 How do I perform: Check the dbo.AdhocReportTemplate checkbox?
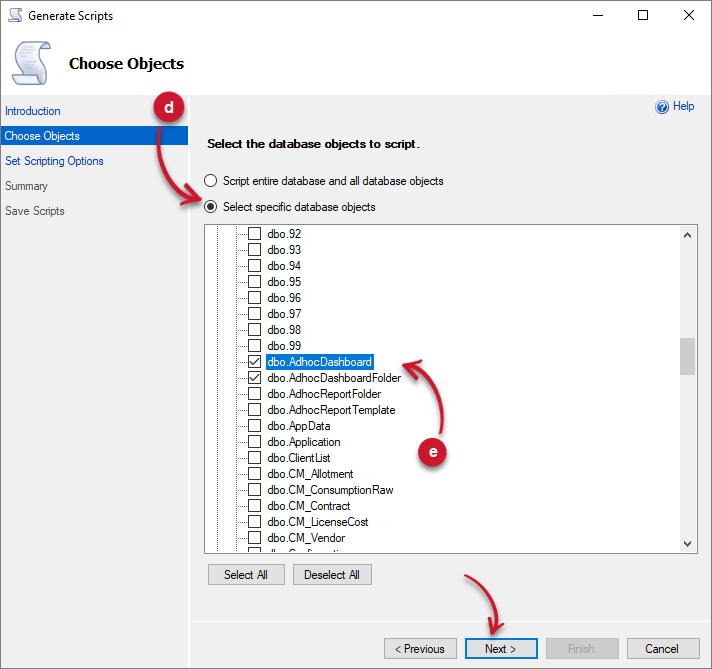[x=254, y=410]
